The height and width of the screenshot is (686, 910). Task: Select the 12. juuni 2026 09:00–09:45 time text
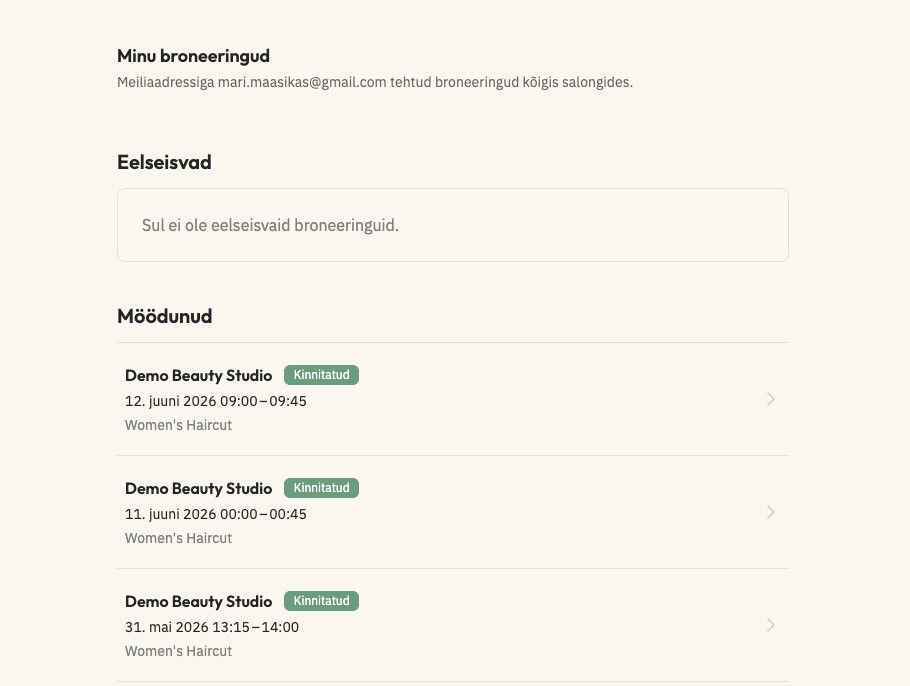(x=216, y=401)
